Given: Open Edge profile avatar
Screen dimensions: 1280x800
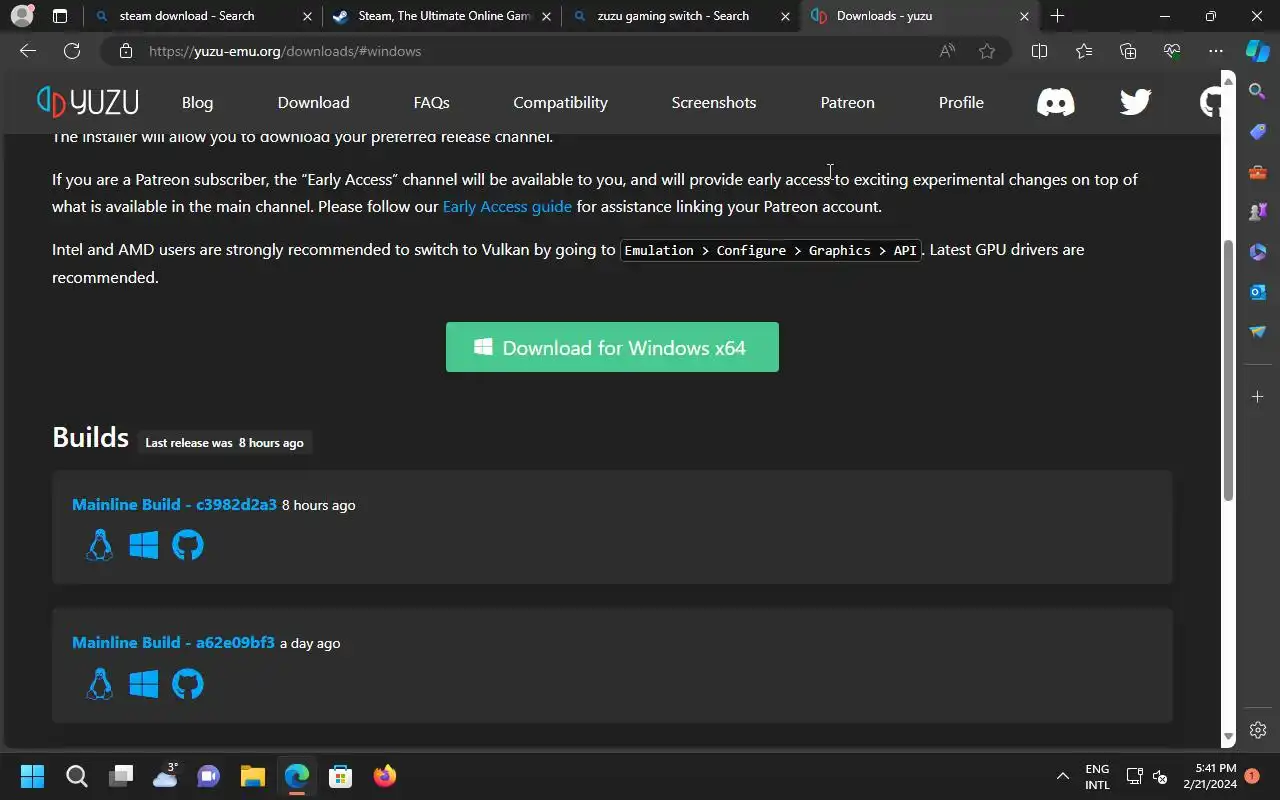Looking at the screenshot, I should (21, 16).
